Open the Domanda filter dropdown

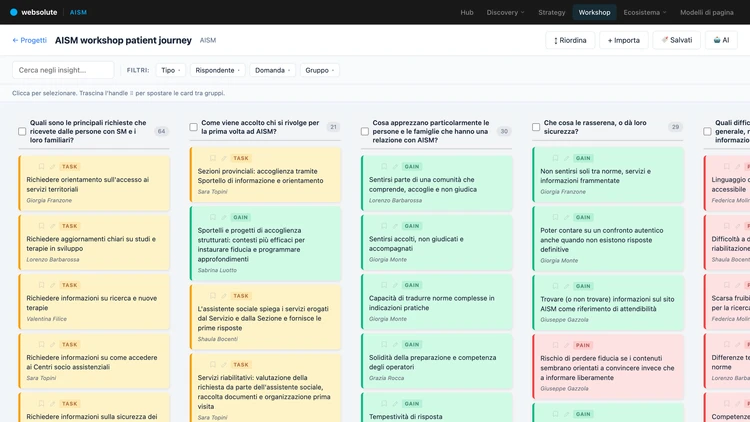point(272,70)
